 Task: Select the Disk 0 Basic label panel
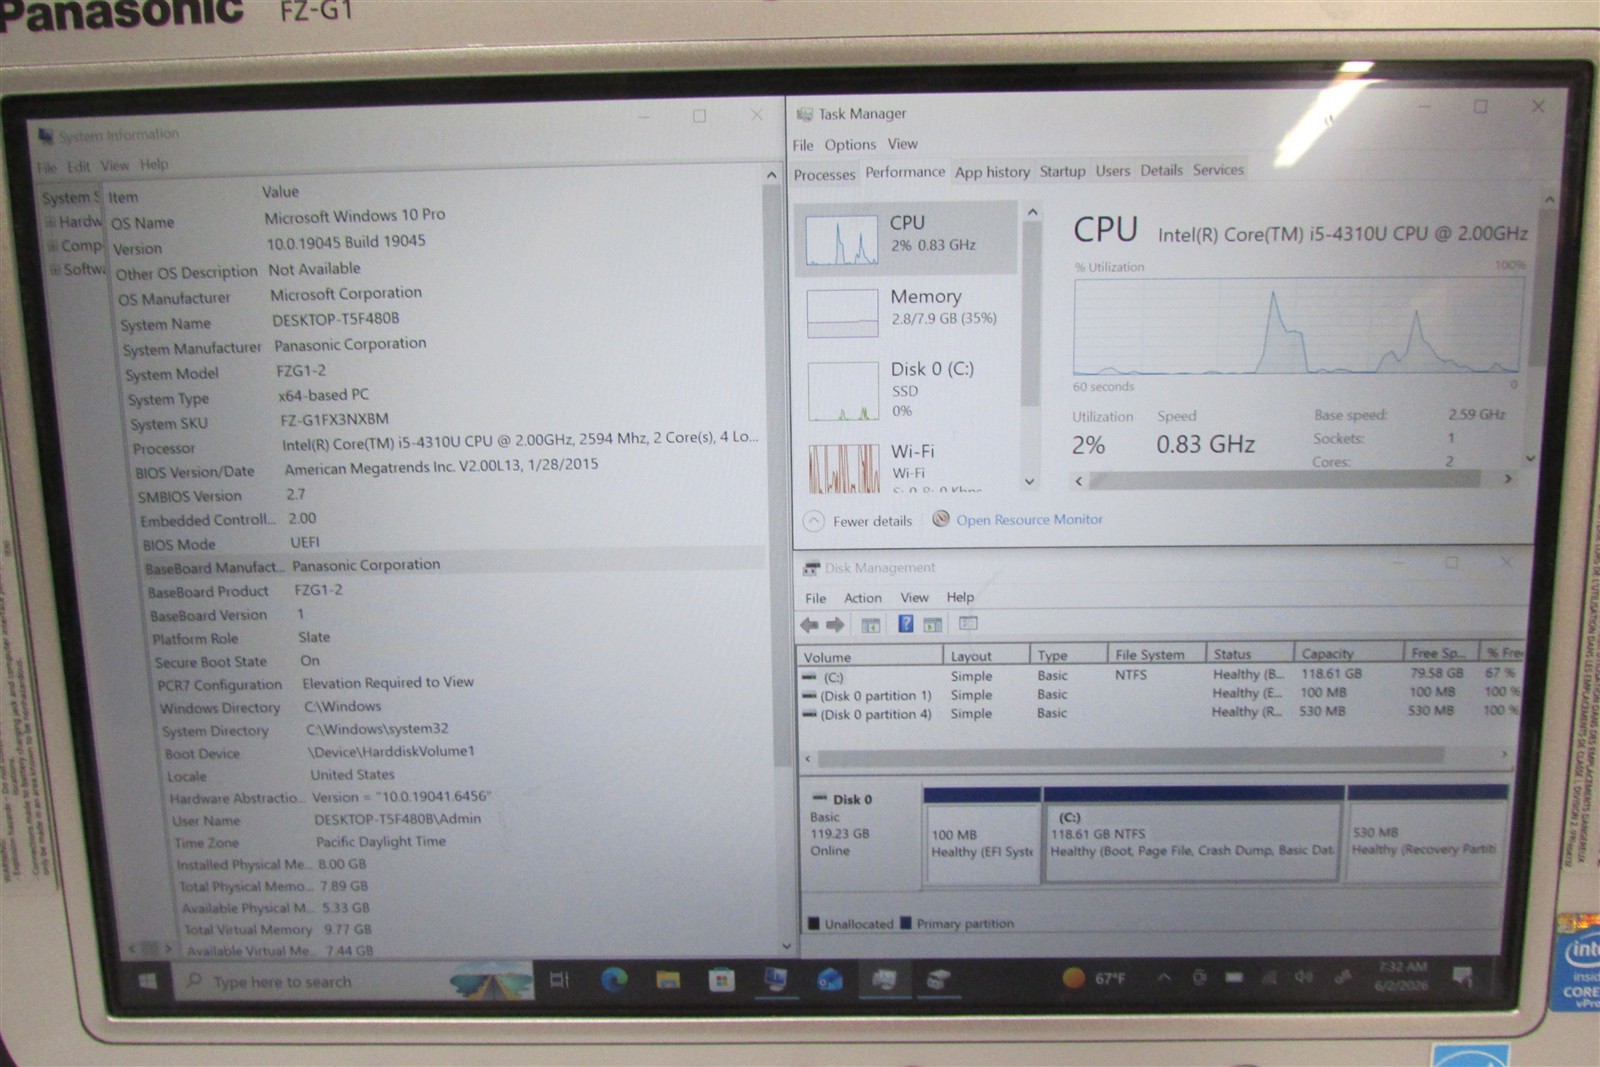(x=860, y=837)
